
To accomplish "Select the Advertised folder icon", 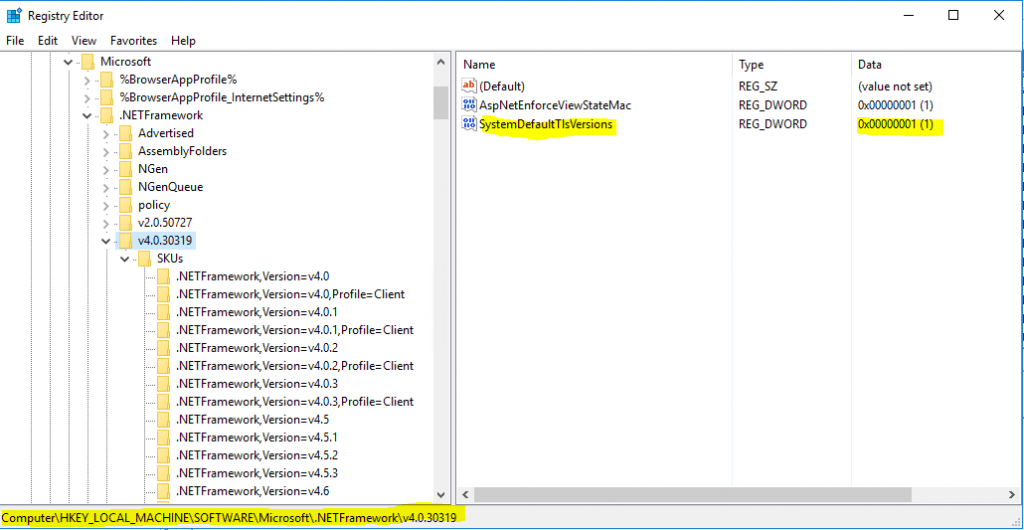I will pos(125,133).
